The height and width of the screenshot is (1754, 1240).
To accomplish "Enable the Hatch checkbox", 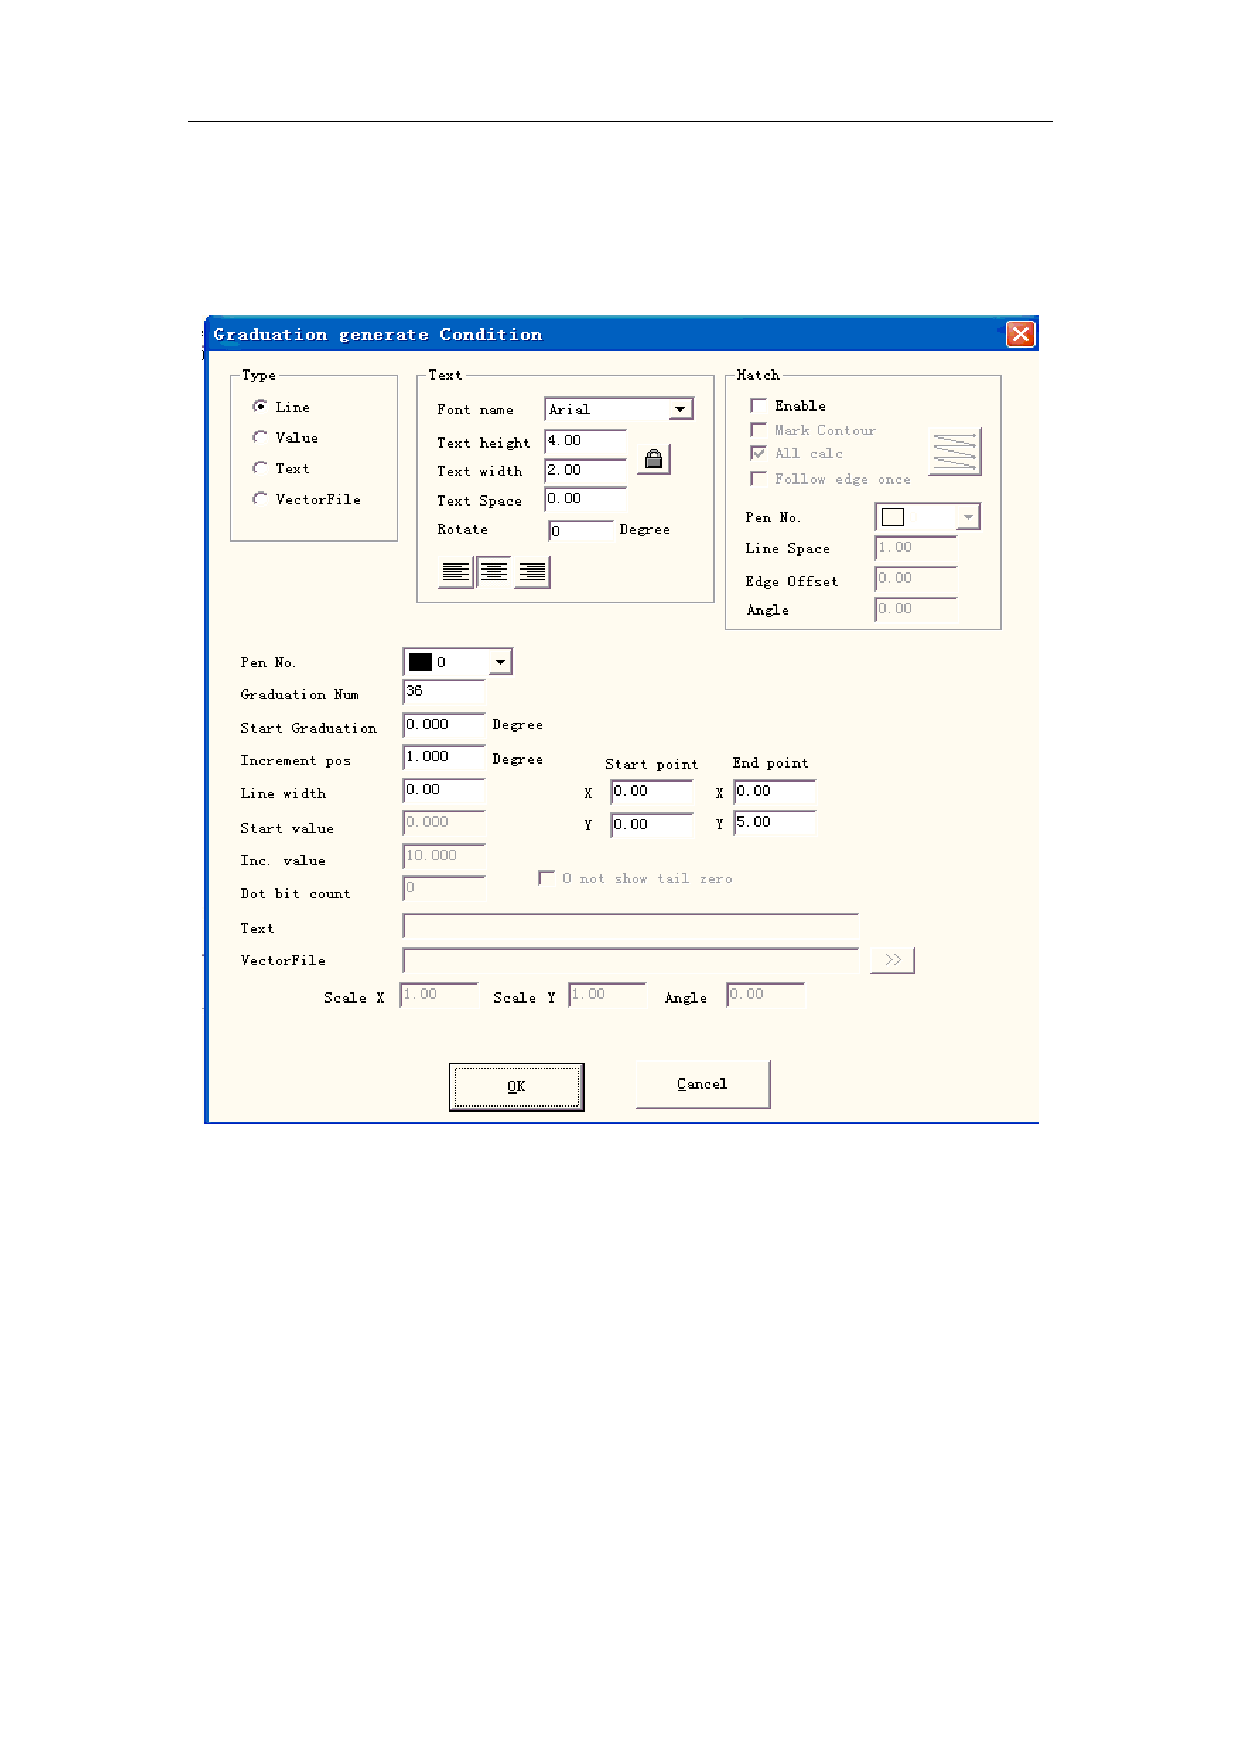I will (759, 406).
